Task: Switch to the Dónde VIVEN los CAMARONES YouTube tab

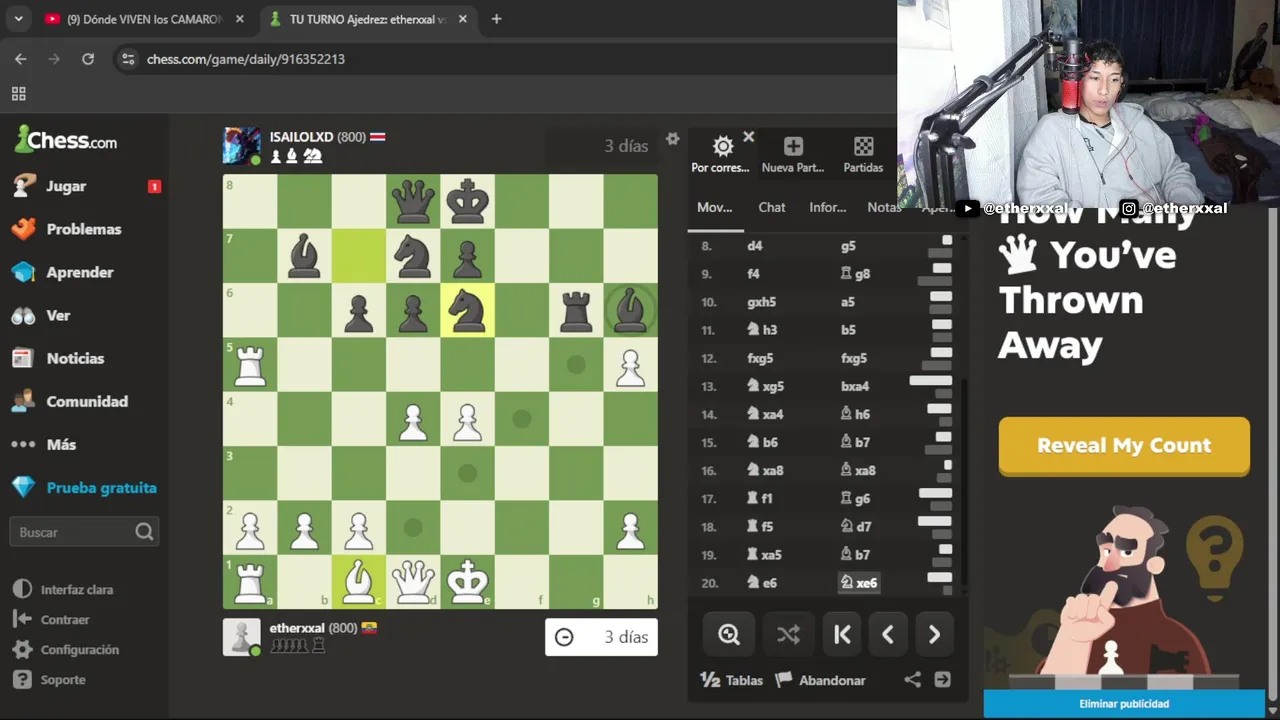Action: pyautogui.click(x=145, y=19)
